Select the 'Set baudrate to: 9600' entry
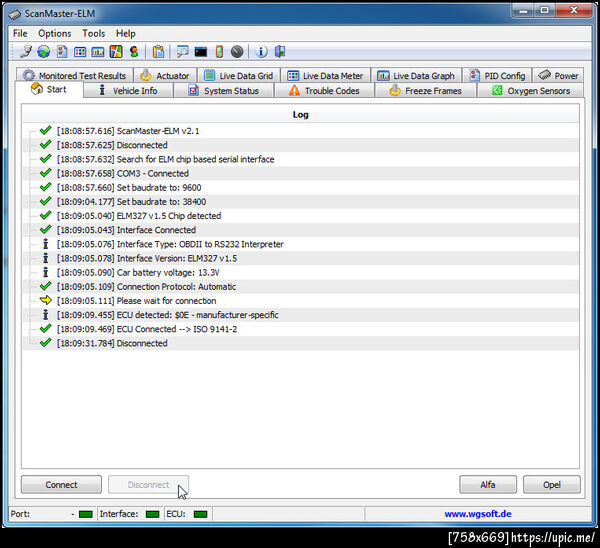The height and width of the screenshot is (548, 600). coord(300,188)
